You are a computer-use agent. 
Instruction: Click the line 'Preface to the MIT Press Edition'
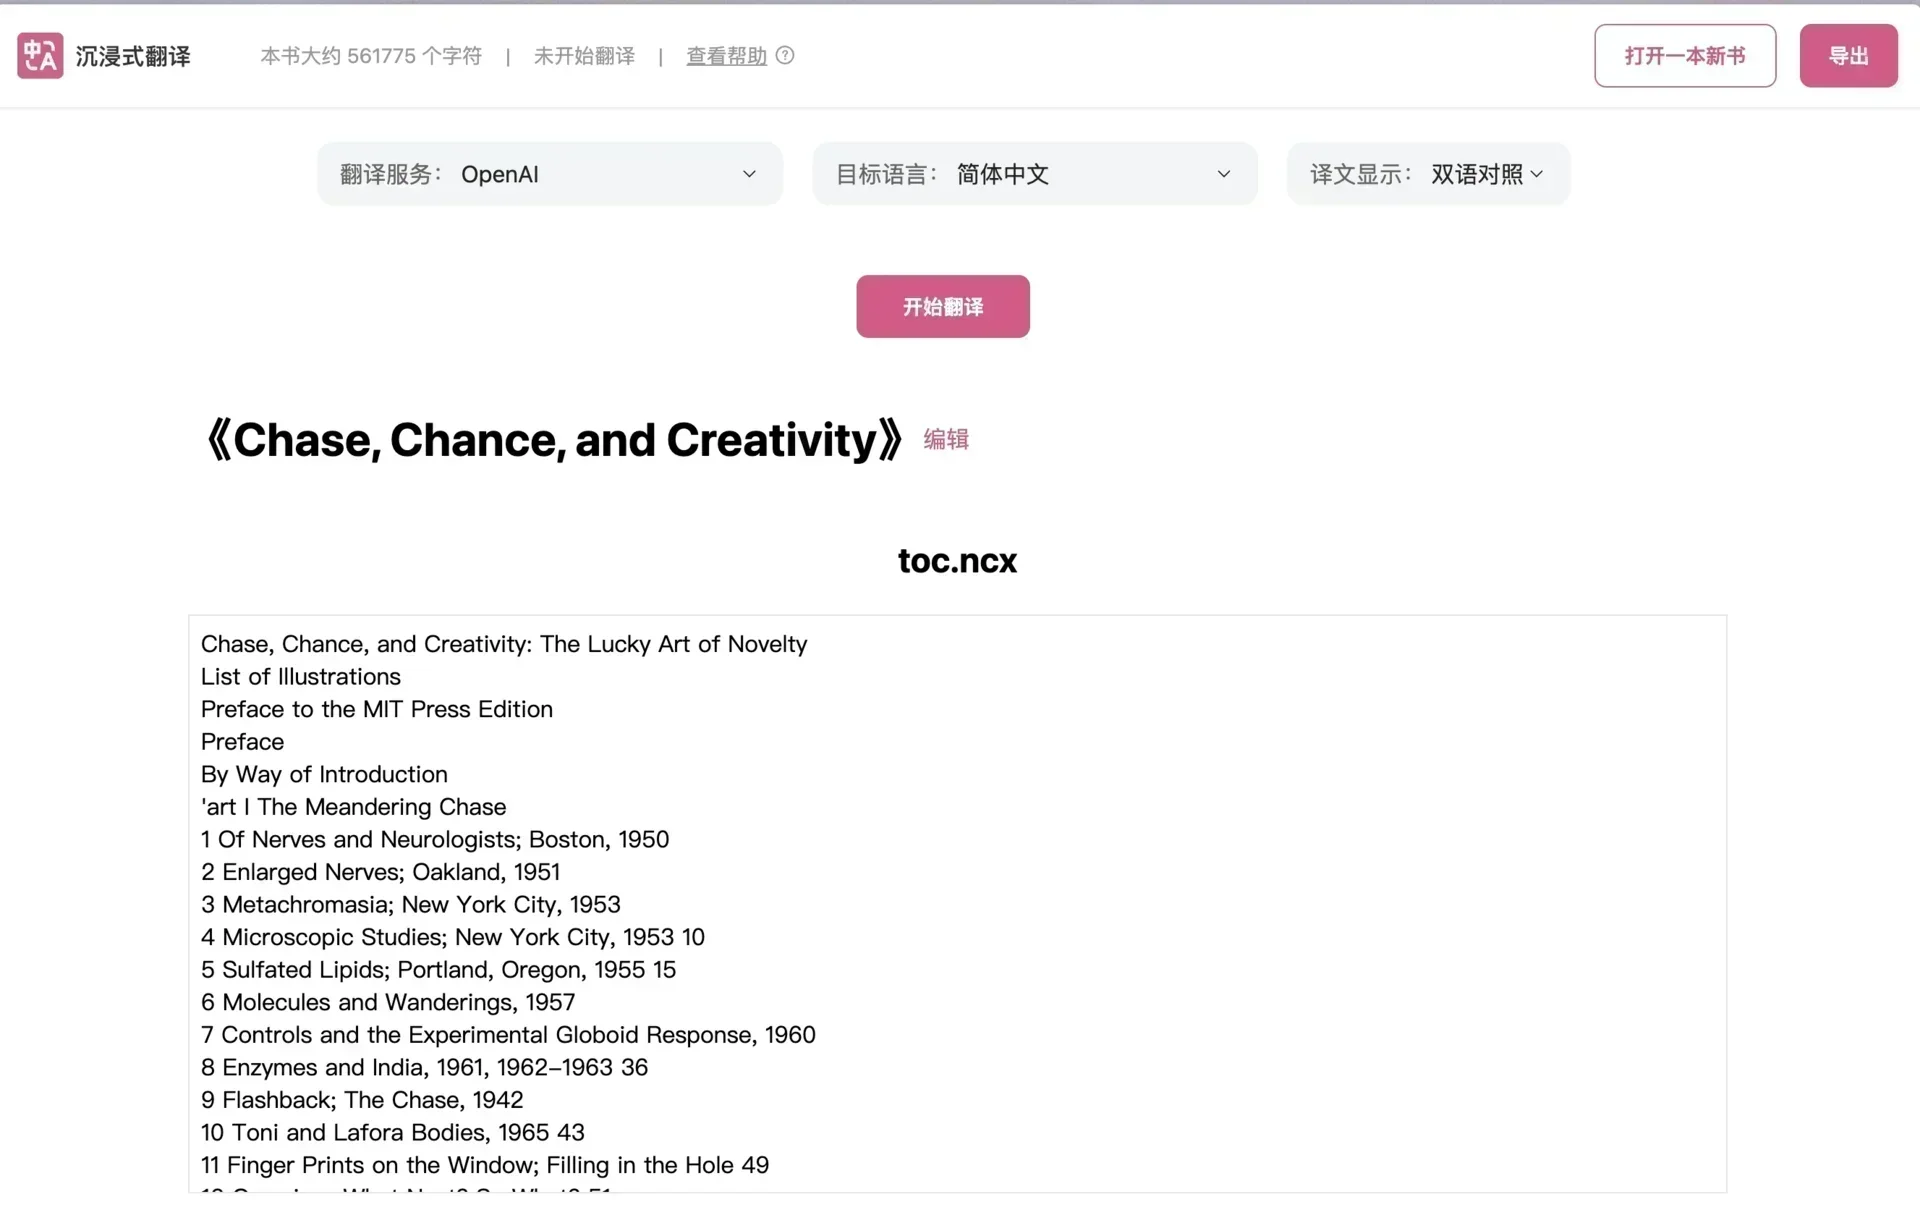[376, 709]
